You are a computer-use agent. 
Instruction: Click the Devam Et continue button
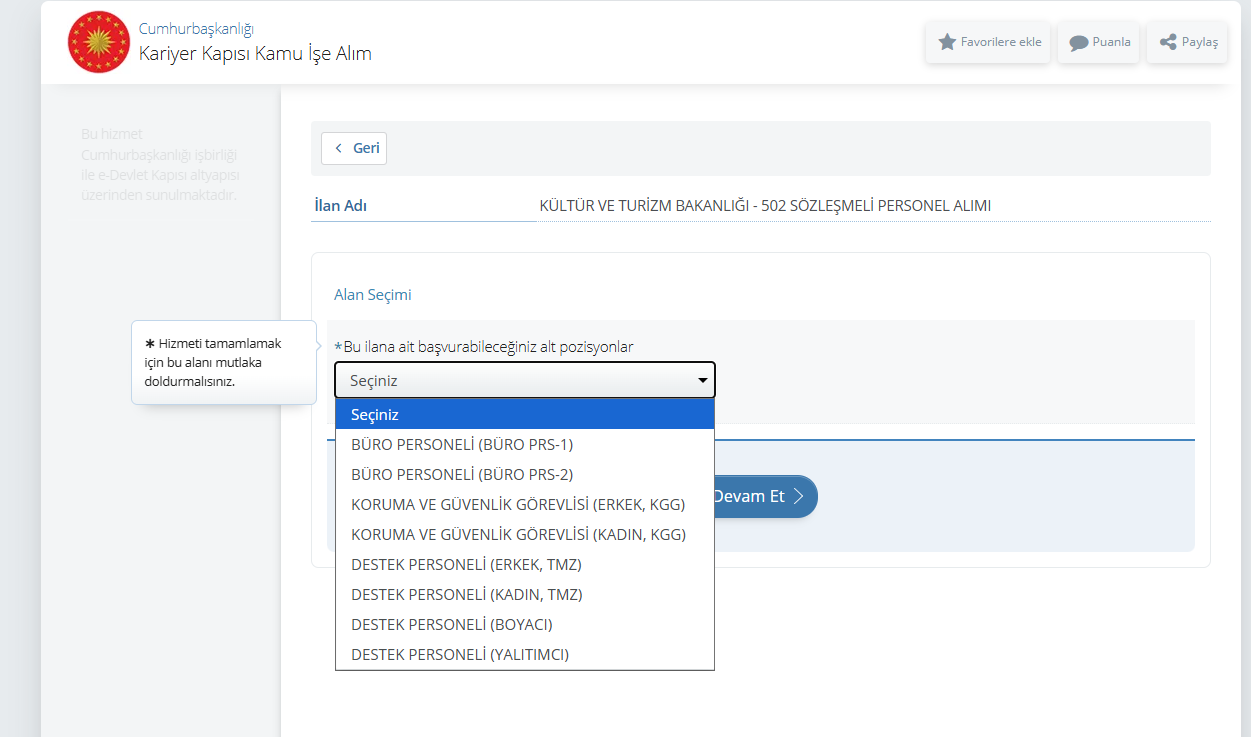point(765,496)
